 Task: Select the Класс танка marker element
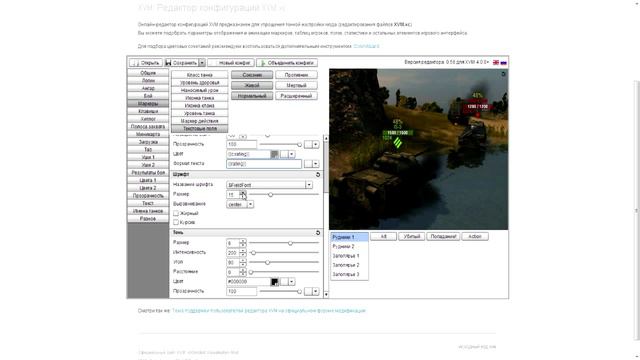[200, 75]
